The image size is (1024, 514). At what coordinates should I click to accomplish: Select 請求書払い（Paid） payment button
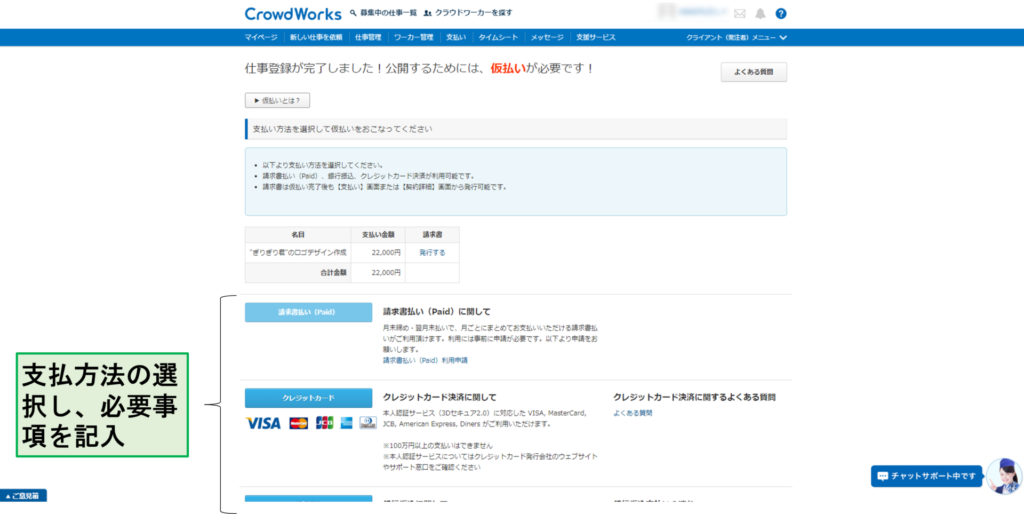[308, 312]
